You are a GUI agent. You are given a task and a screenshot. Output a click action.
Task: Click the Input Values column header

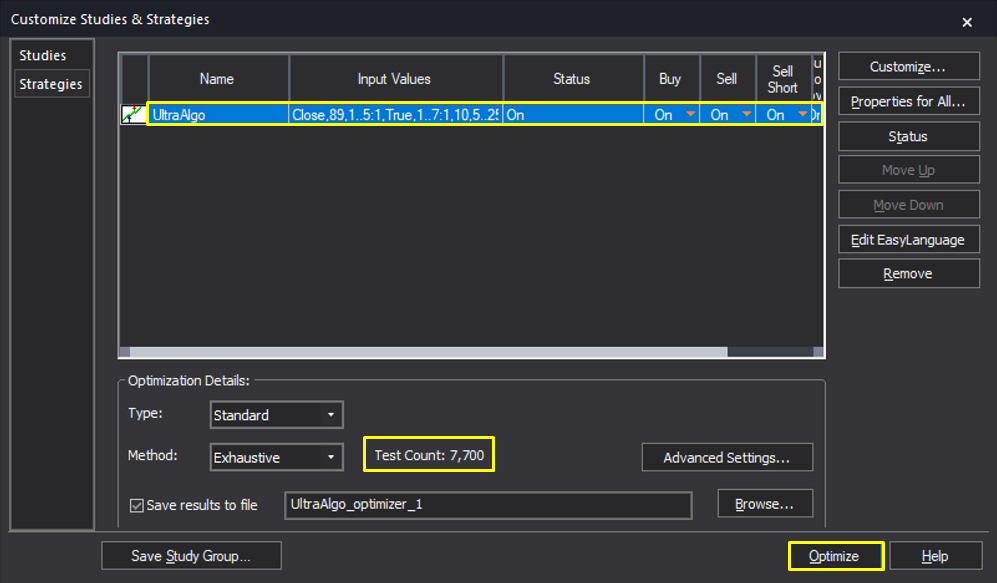pyautogui.click(x=395, y=79)
